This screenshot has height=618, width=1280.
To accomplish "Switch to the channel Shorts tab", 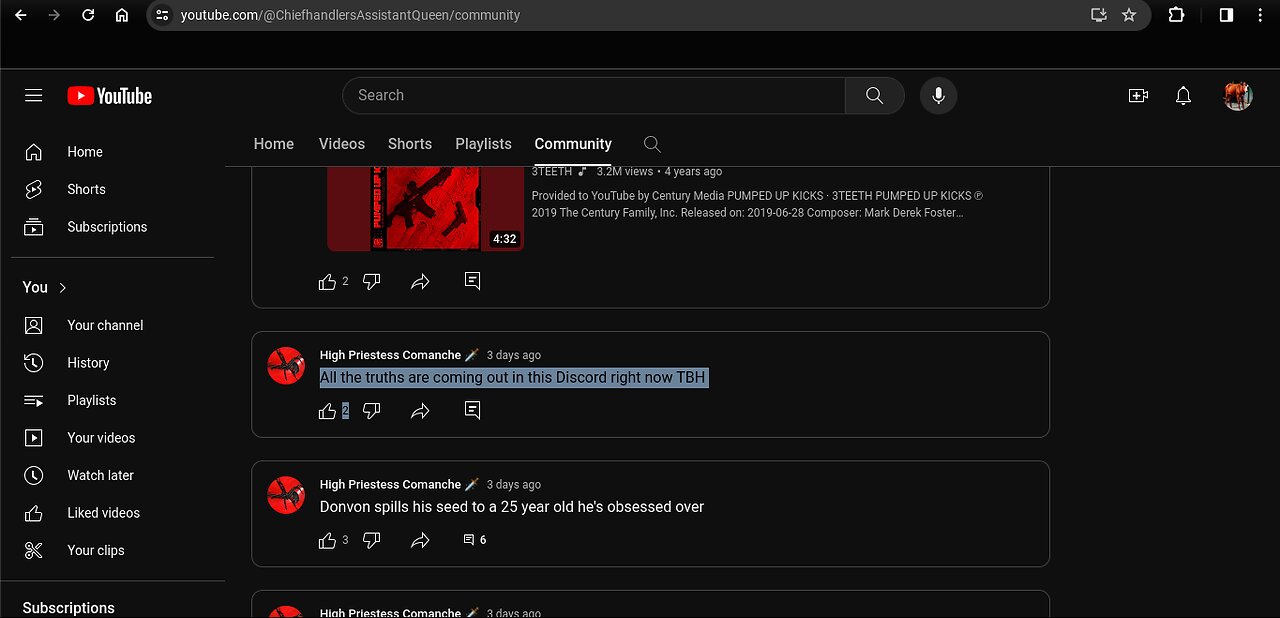I will [x=410, y=144].
